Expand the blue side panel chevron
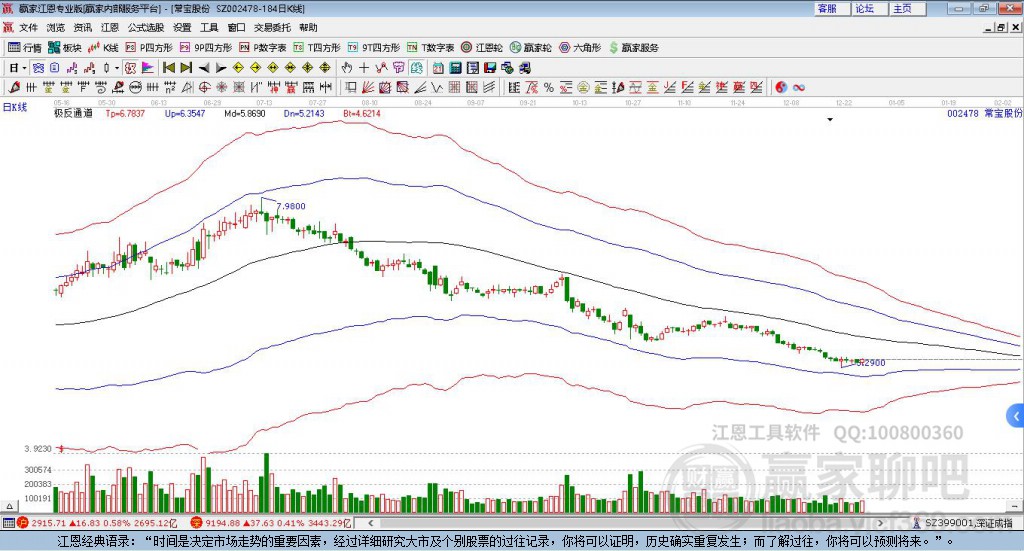1024x551 pixels. 1016,415
